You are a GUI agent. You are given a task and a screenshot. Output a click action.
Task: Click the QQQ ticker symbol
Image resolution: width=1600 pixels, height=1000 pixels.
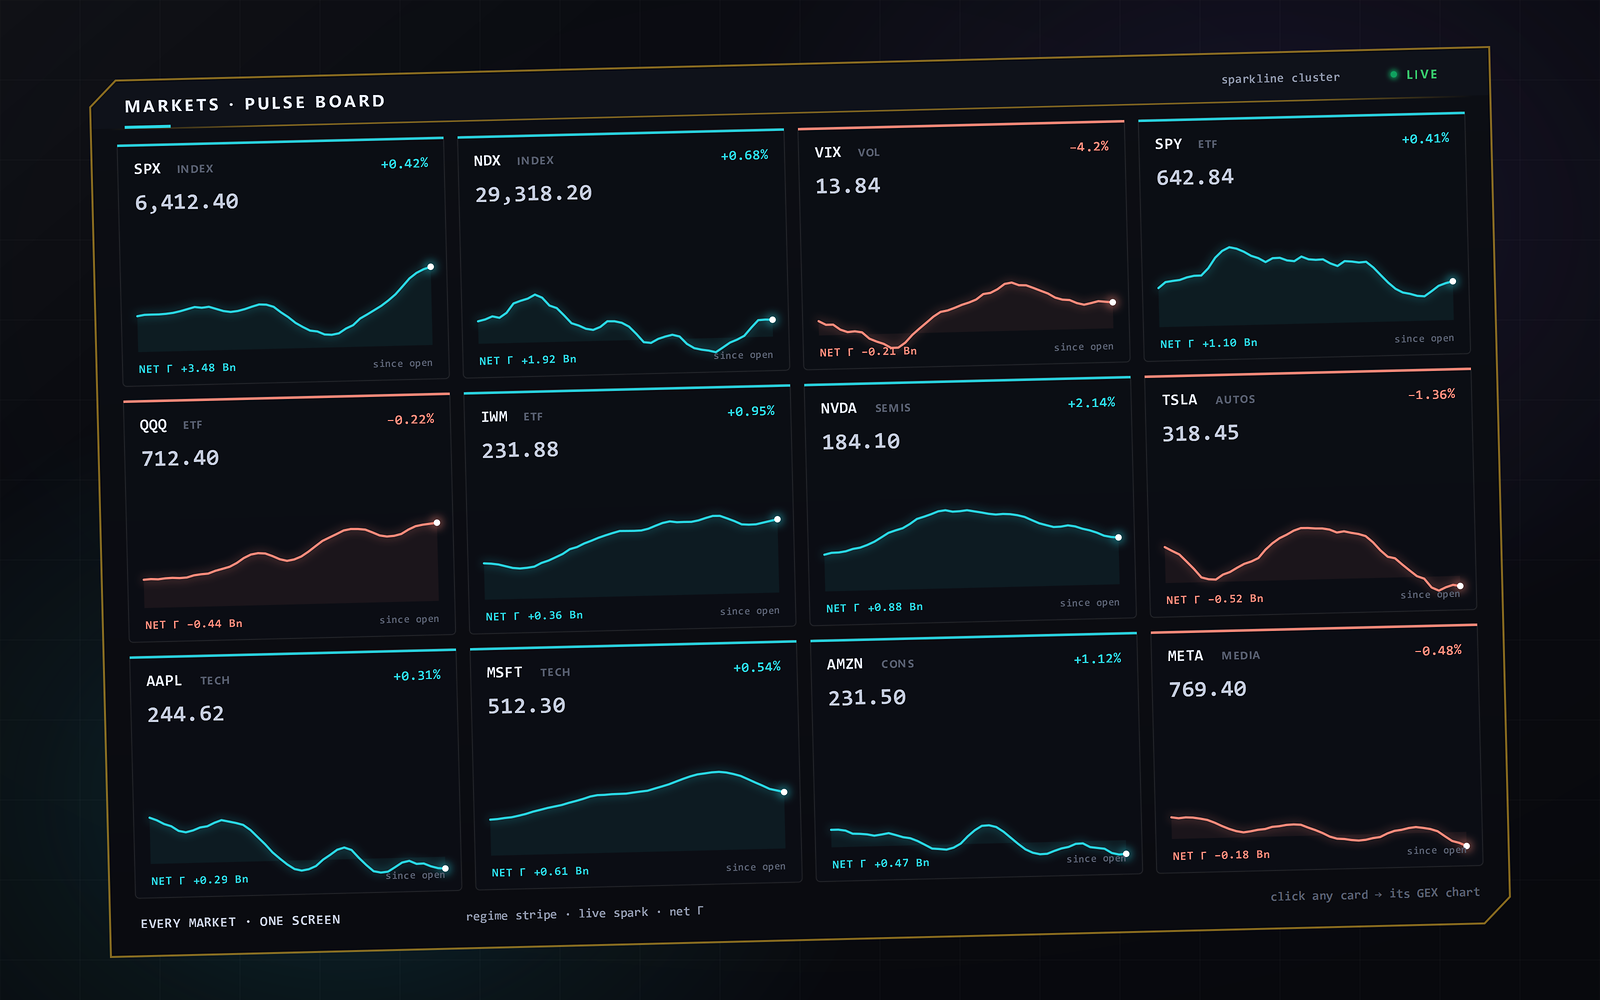pyautogui.click(x=153, y=425)
